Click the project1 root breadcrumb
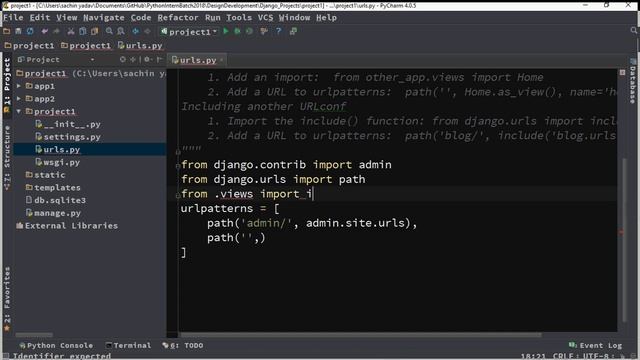This screenshot has width=640, height=360. 29,46
